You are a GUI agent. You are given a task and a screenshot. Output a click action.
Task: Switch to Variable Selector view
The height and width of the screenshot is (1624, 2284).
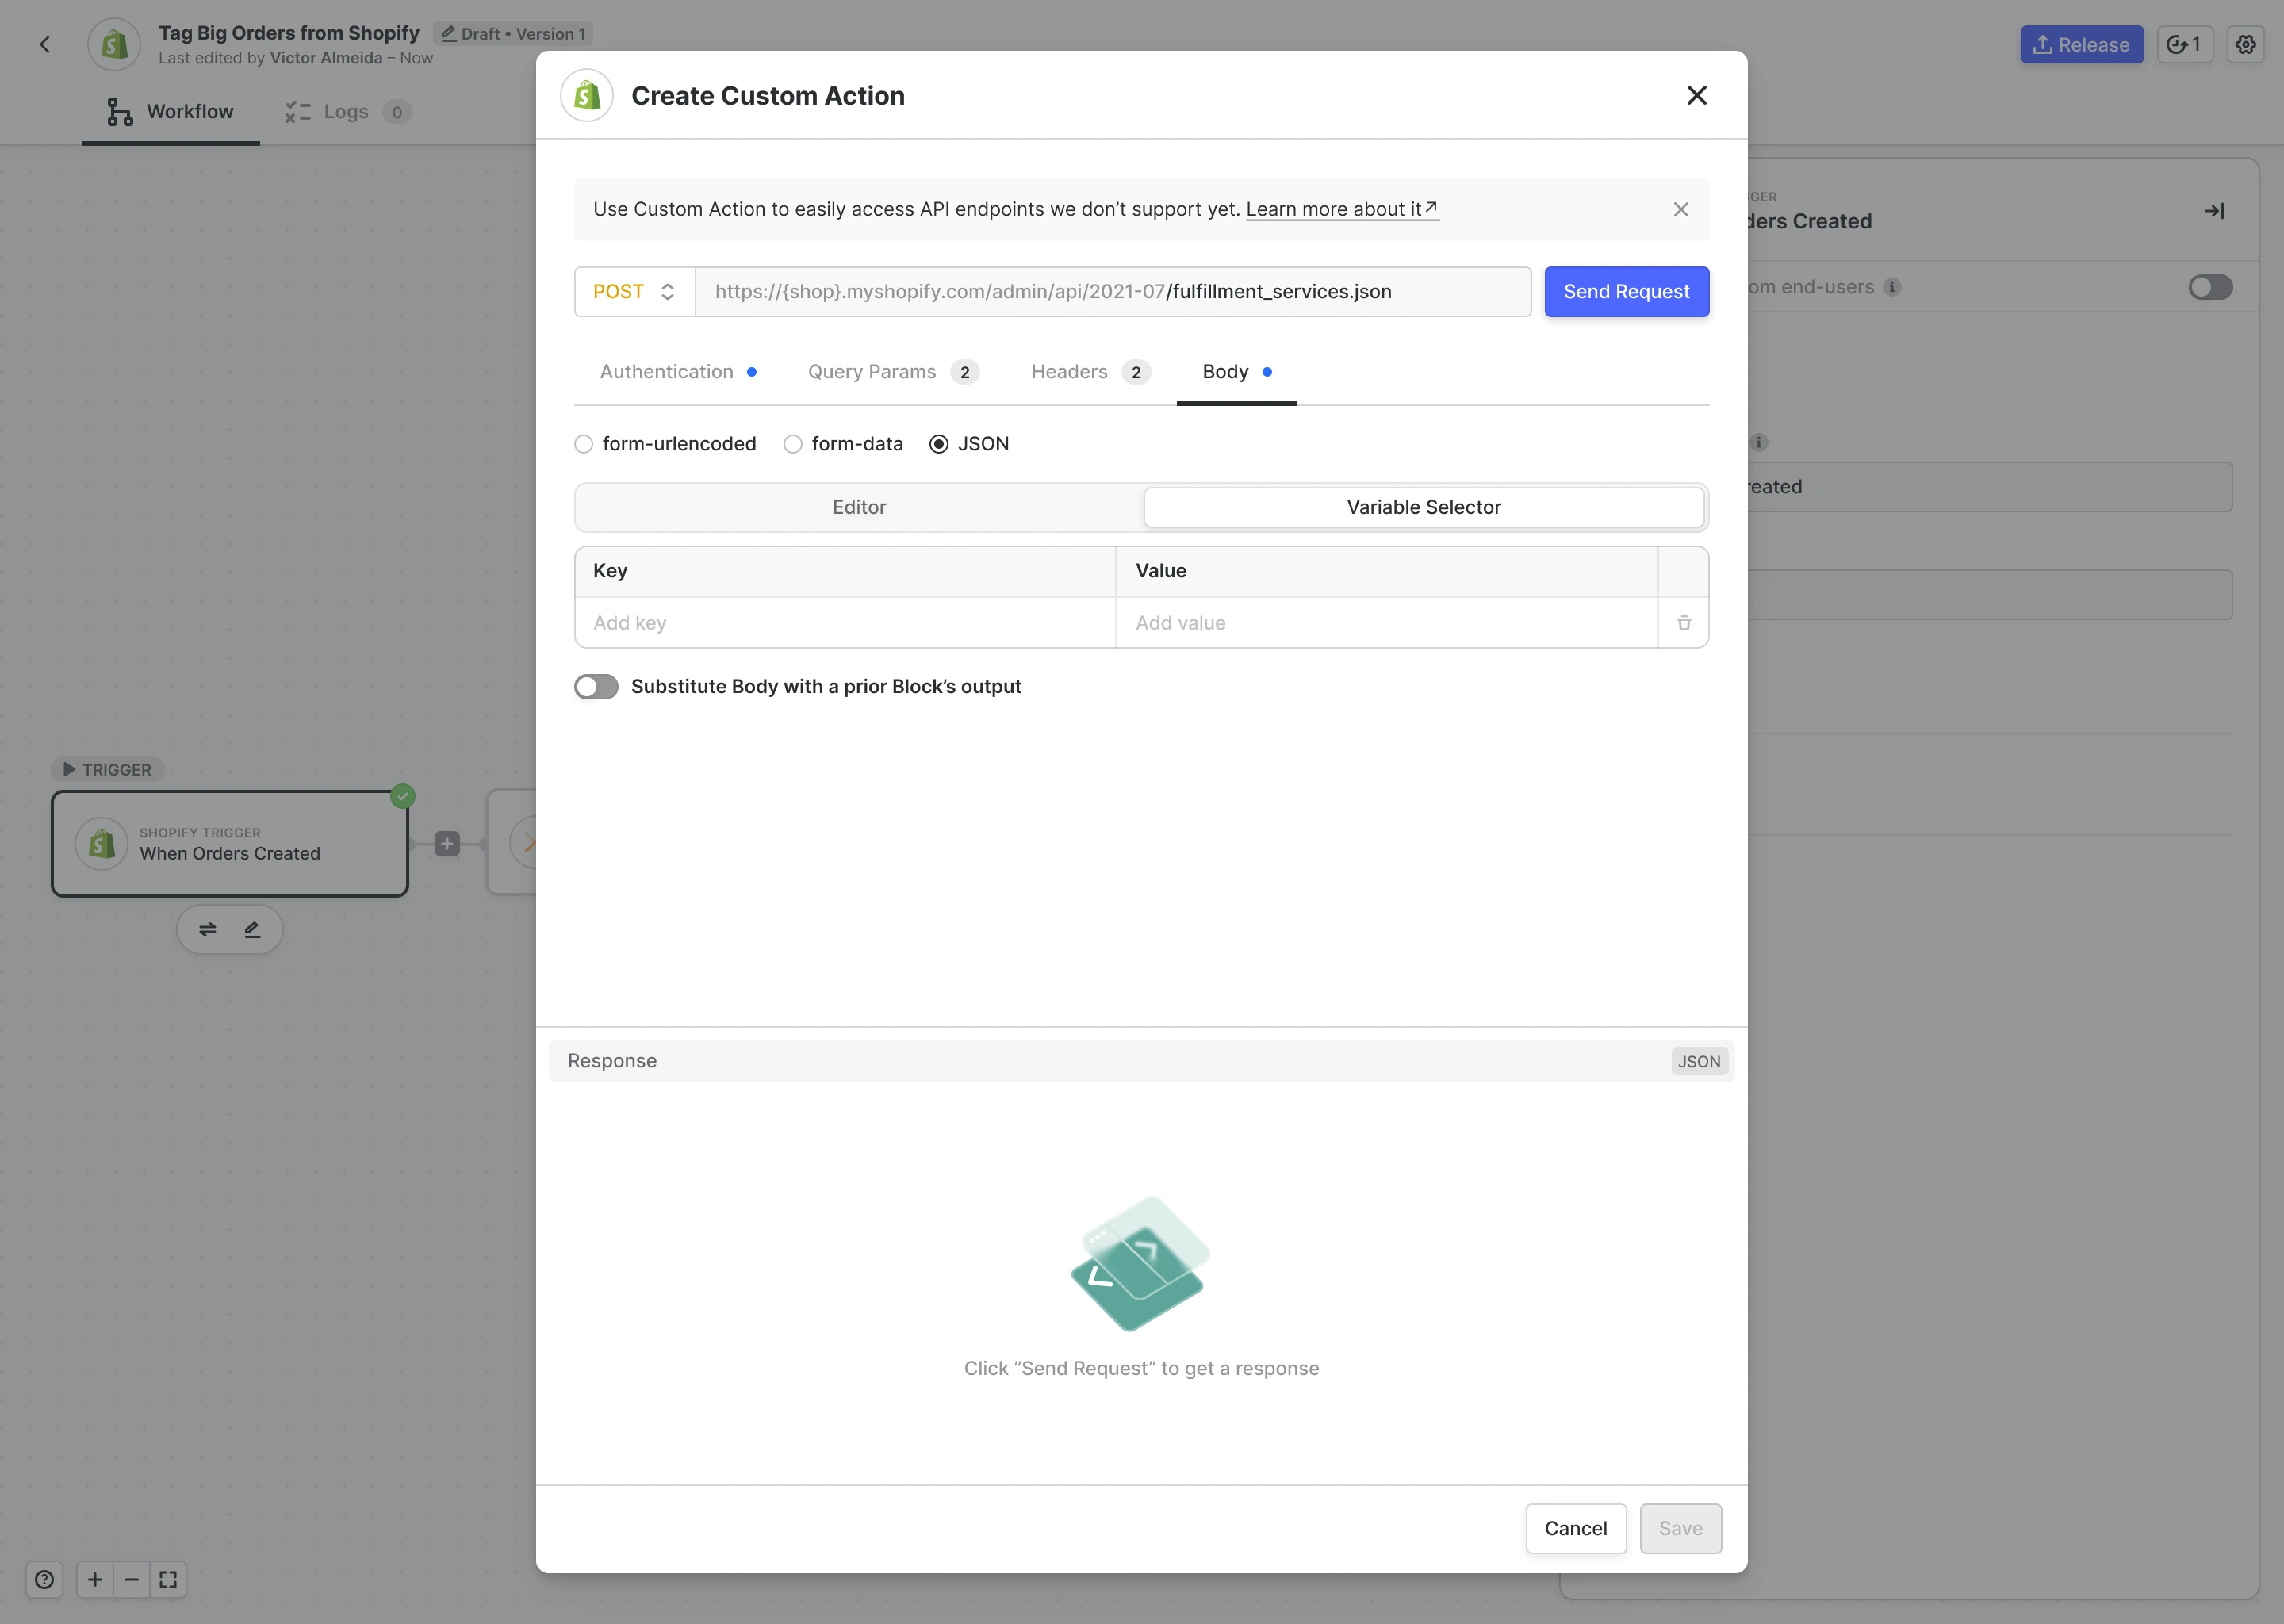tap(1423, 507)
